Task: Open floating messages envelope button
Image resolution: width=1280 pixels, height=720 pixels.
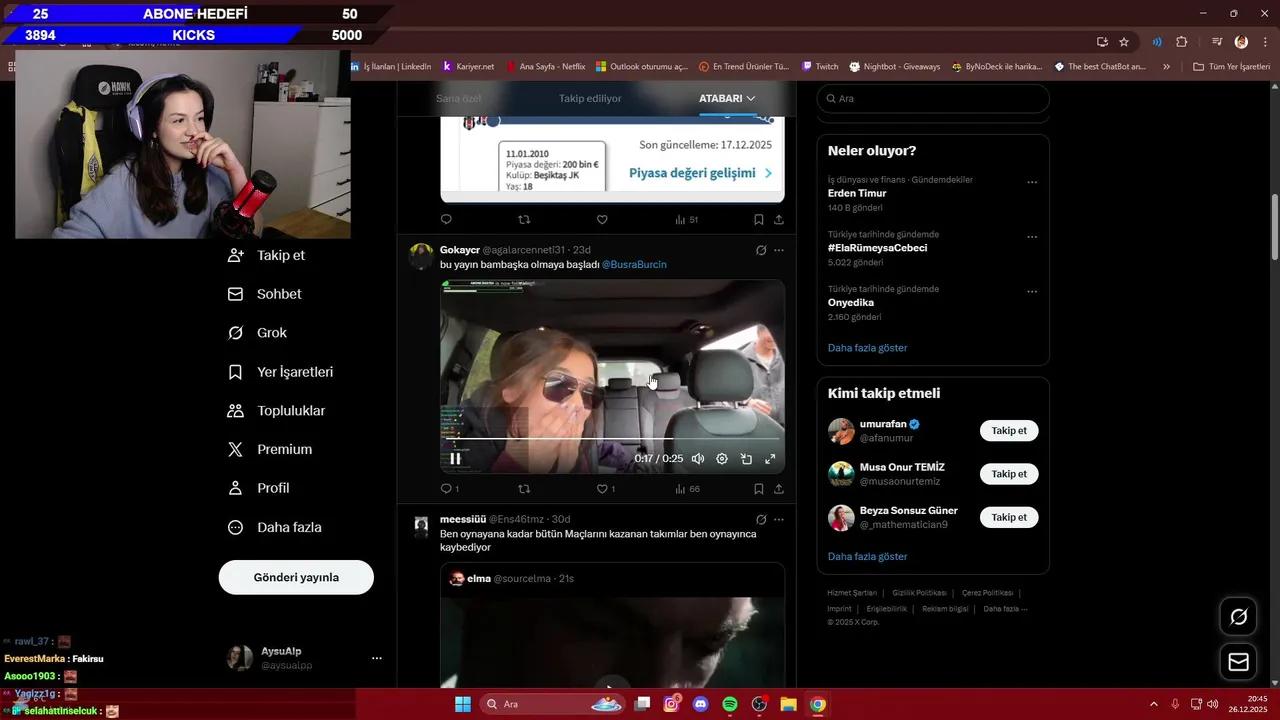Action: point(1238,662)
